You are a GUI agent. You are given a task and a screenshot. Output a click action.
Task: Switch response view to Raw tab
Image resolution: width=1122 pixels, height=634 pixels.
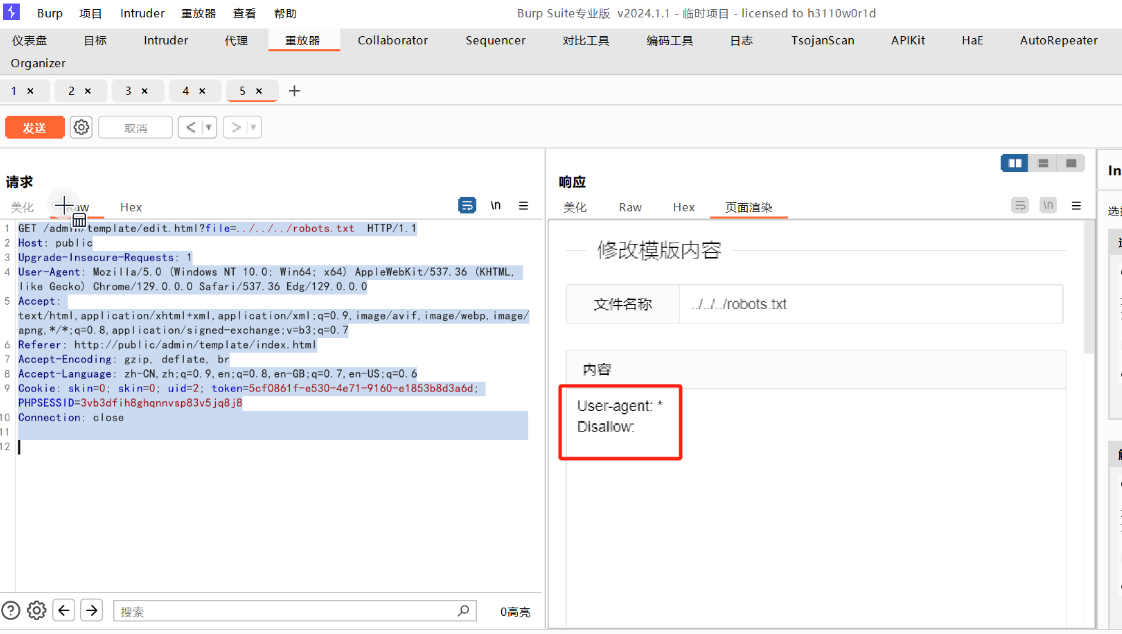point(630,207)
